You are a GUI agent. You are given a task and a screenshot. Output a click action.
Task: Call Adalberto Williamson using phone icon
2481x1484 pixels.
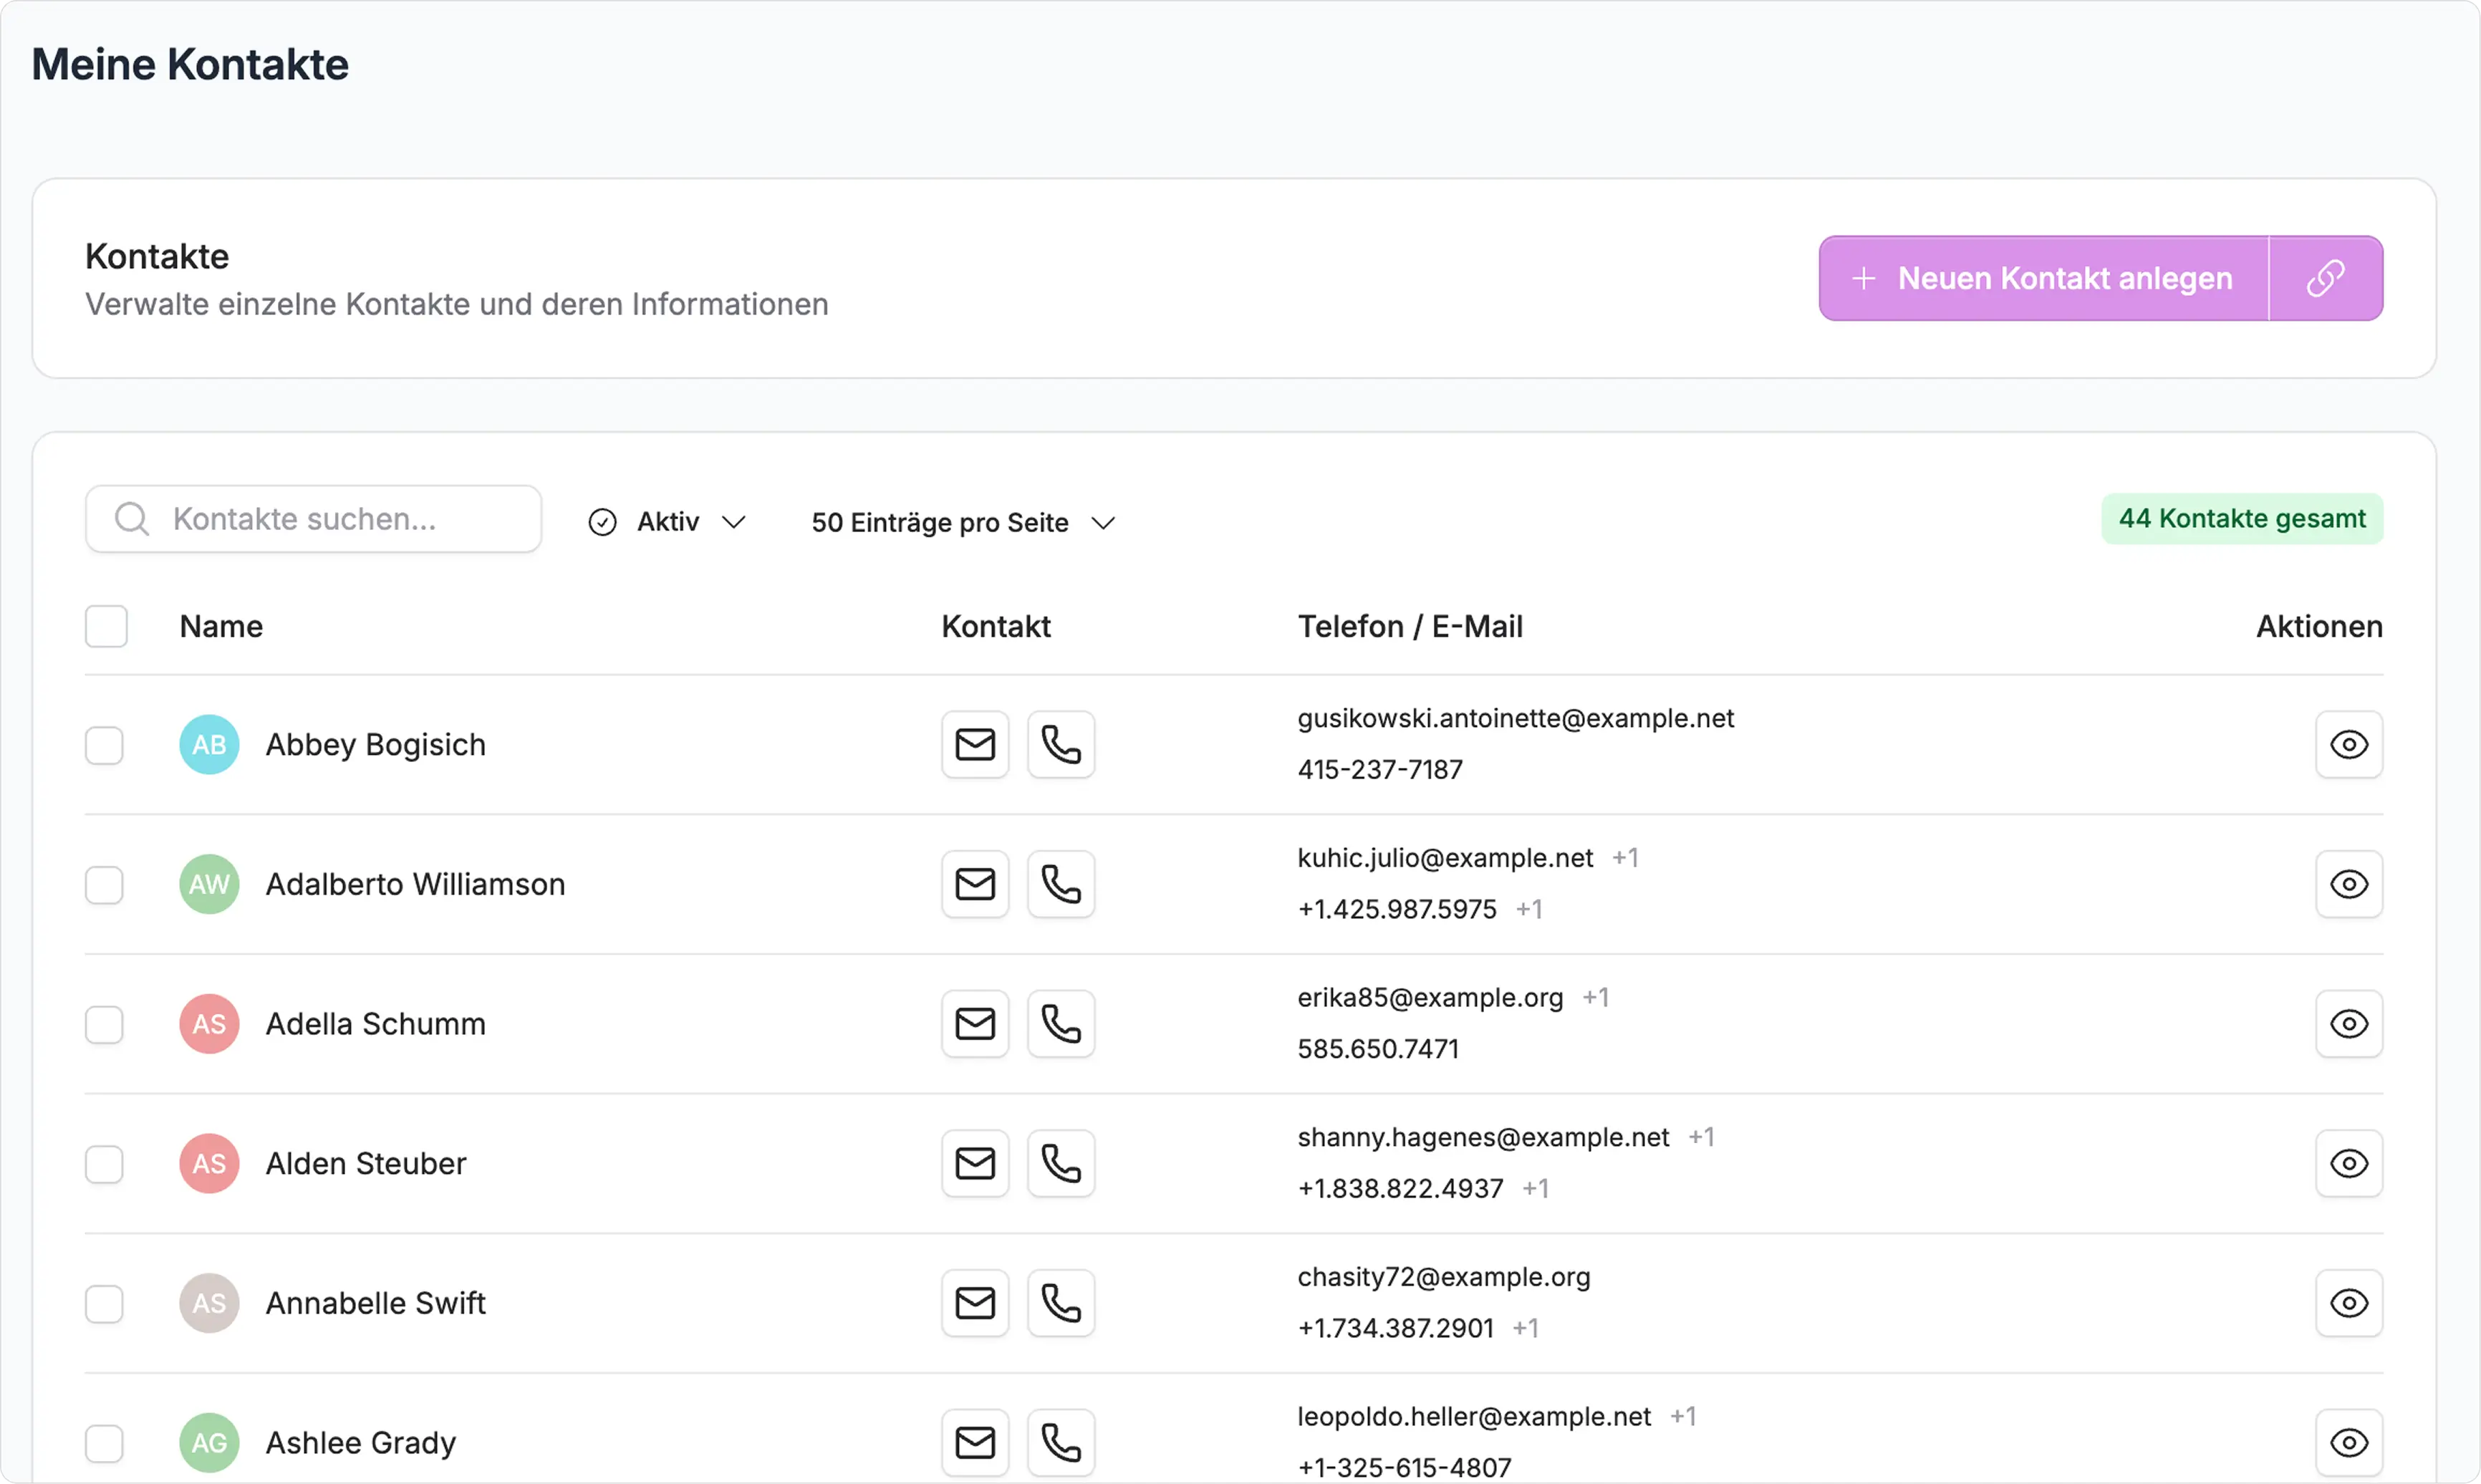(1061, 884)
